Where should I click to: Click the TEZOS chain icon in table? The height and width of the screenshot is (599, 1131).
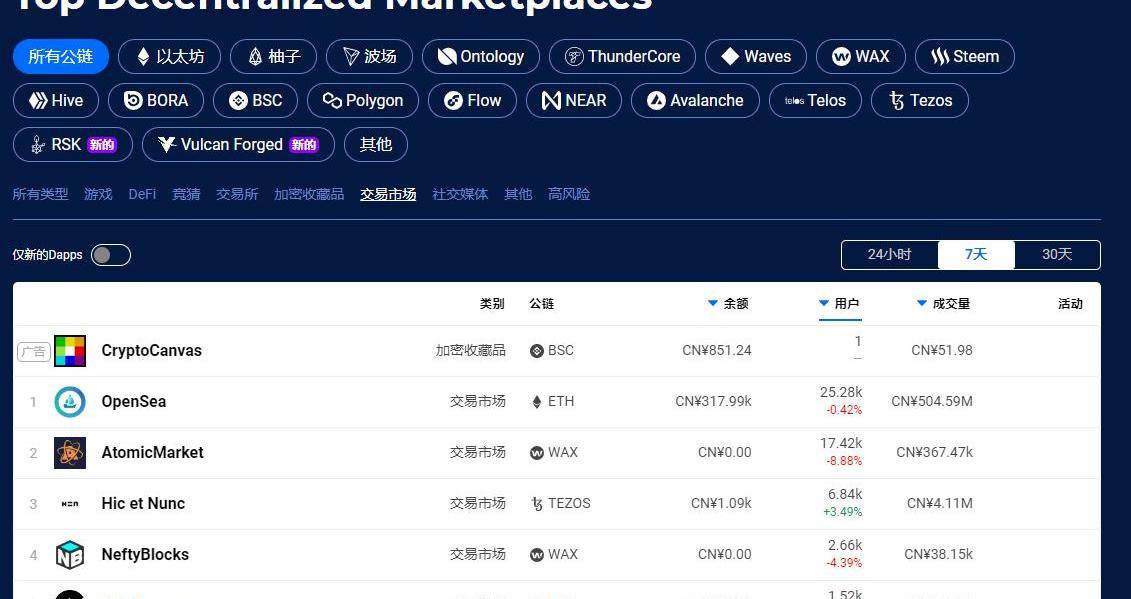(x=537, y=504)
